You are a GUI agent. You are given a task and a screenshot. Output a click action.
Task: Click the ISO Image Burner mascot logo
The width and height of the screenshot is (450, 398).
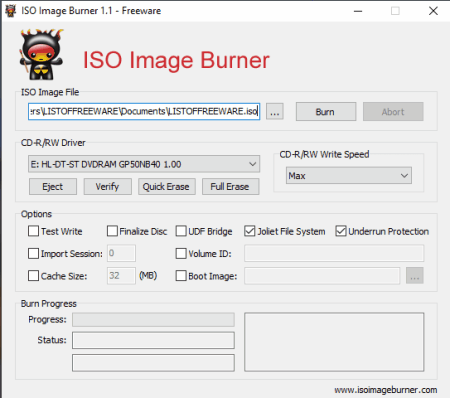point(41,55)
